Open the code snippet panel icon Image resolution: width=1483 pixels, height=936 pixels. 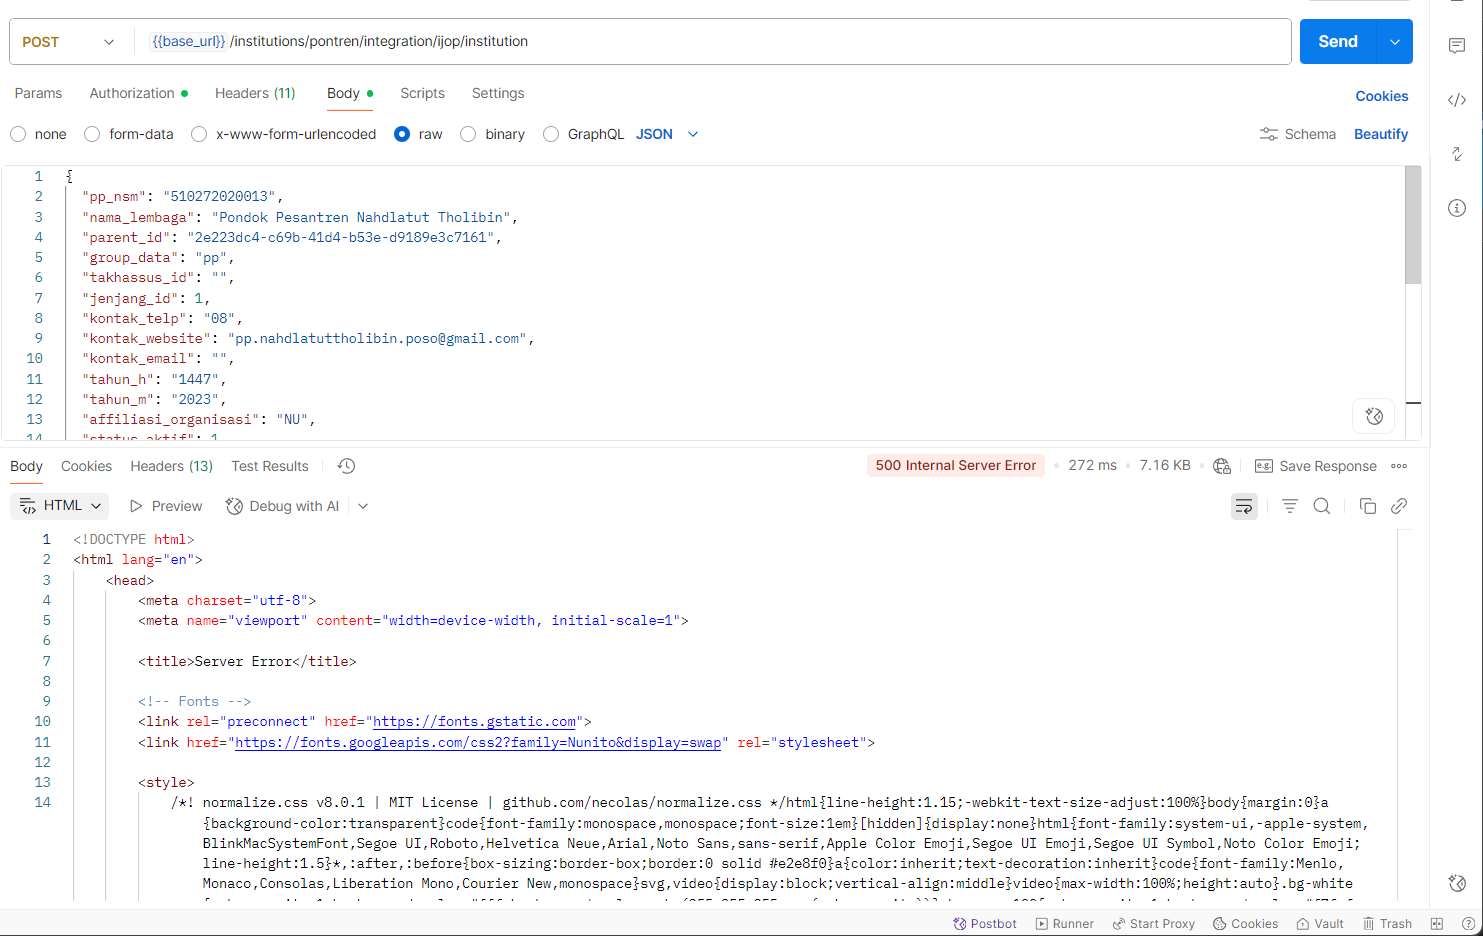(1457, 100)
